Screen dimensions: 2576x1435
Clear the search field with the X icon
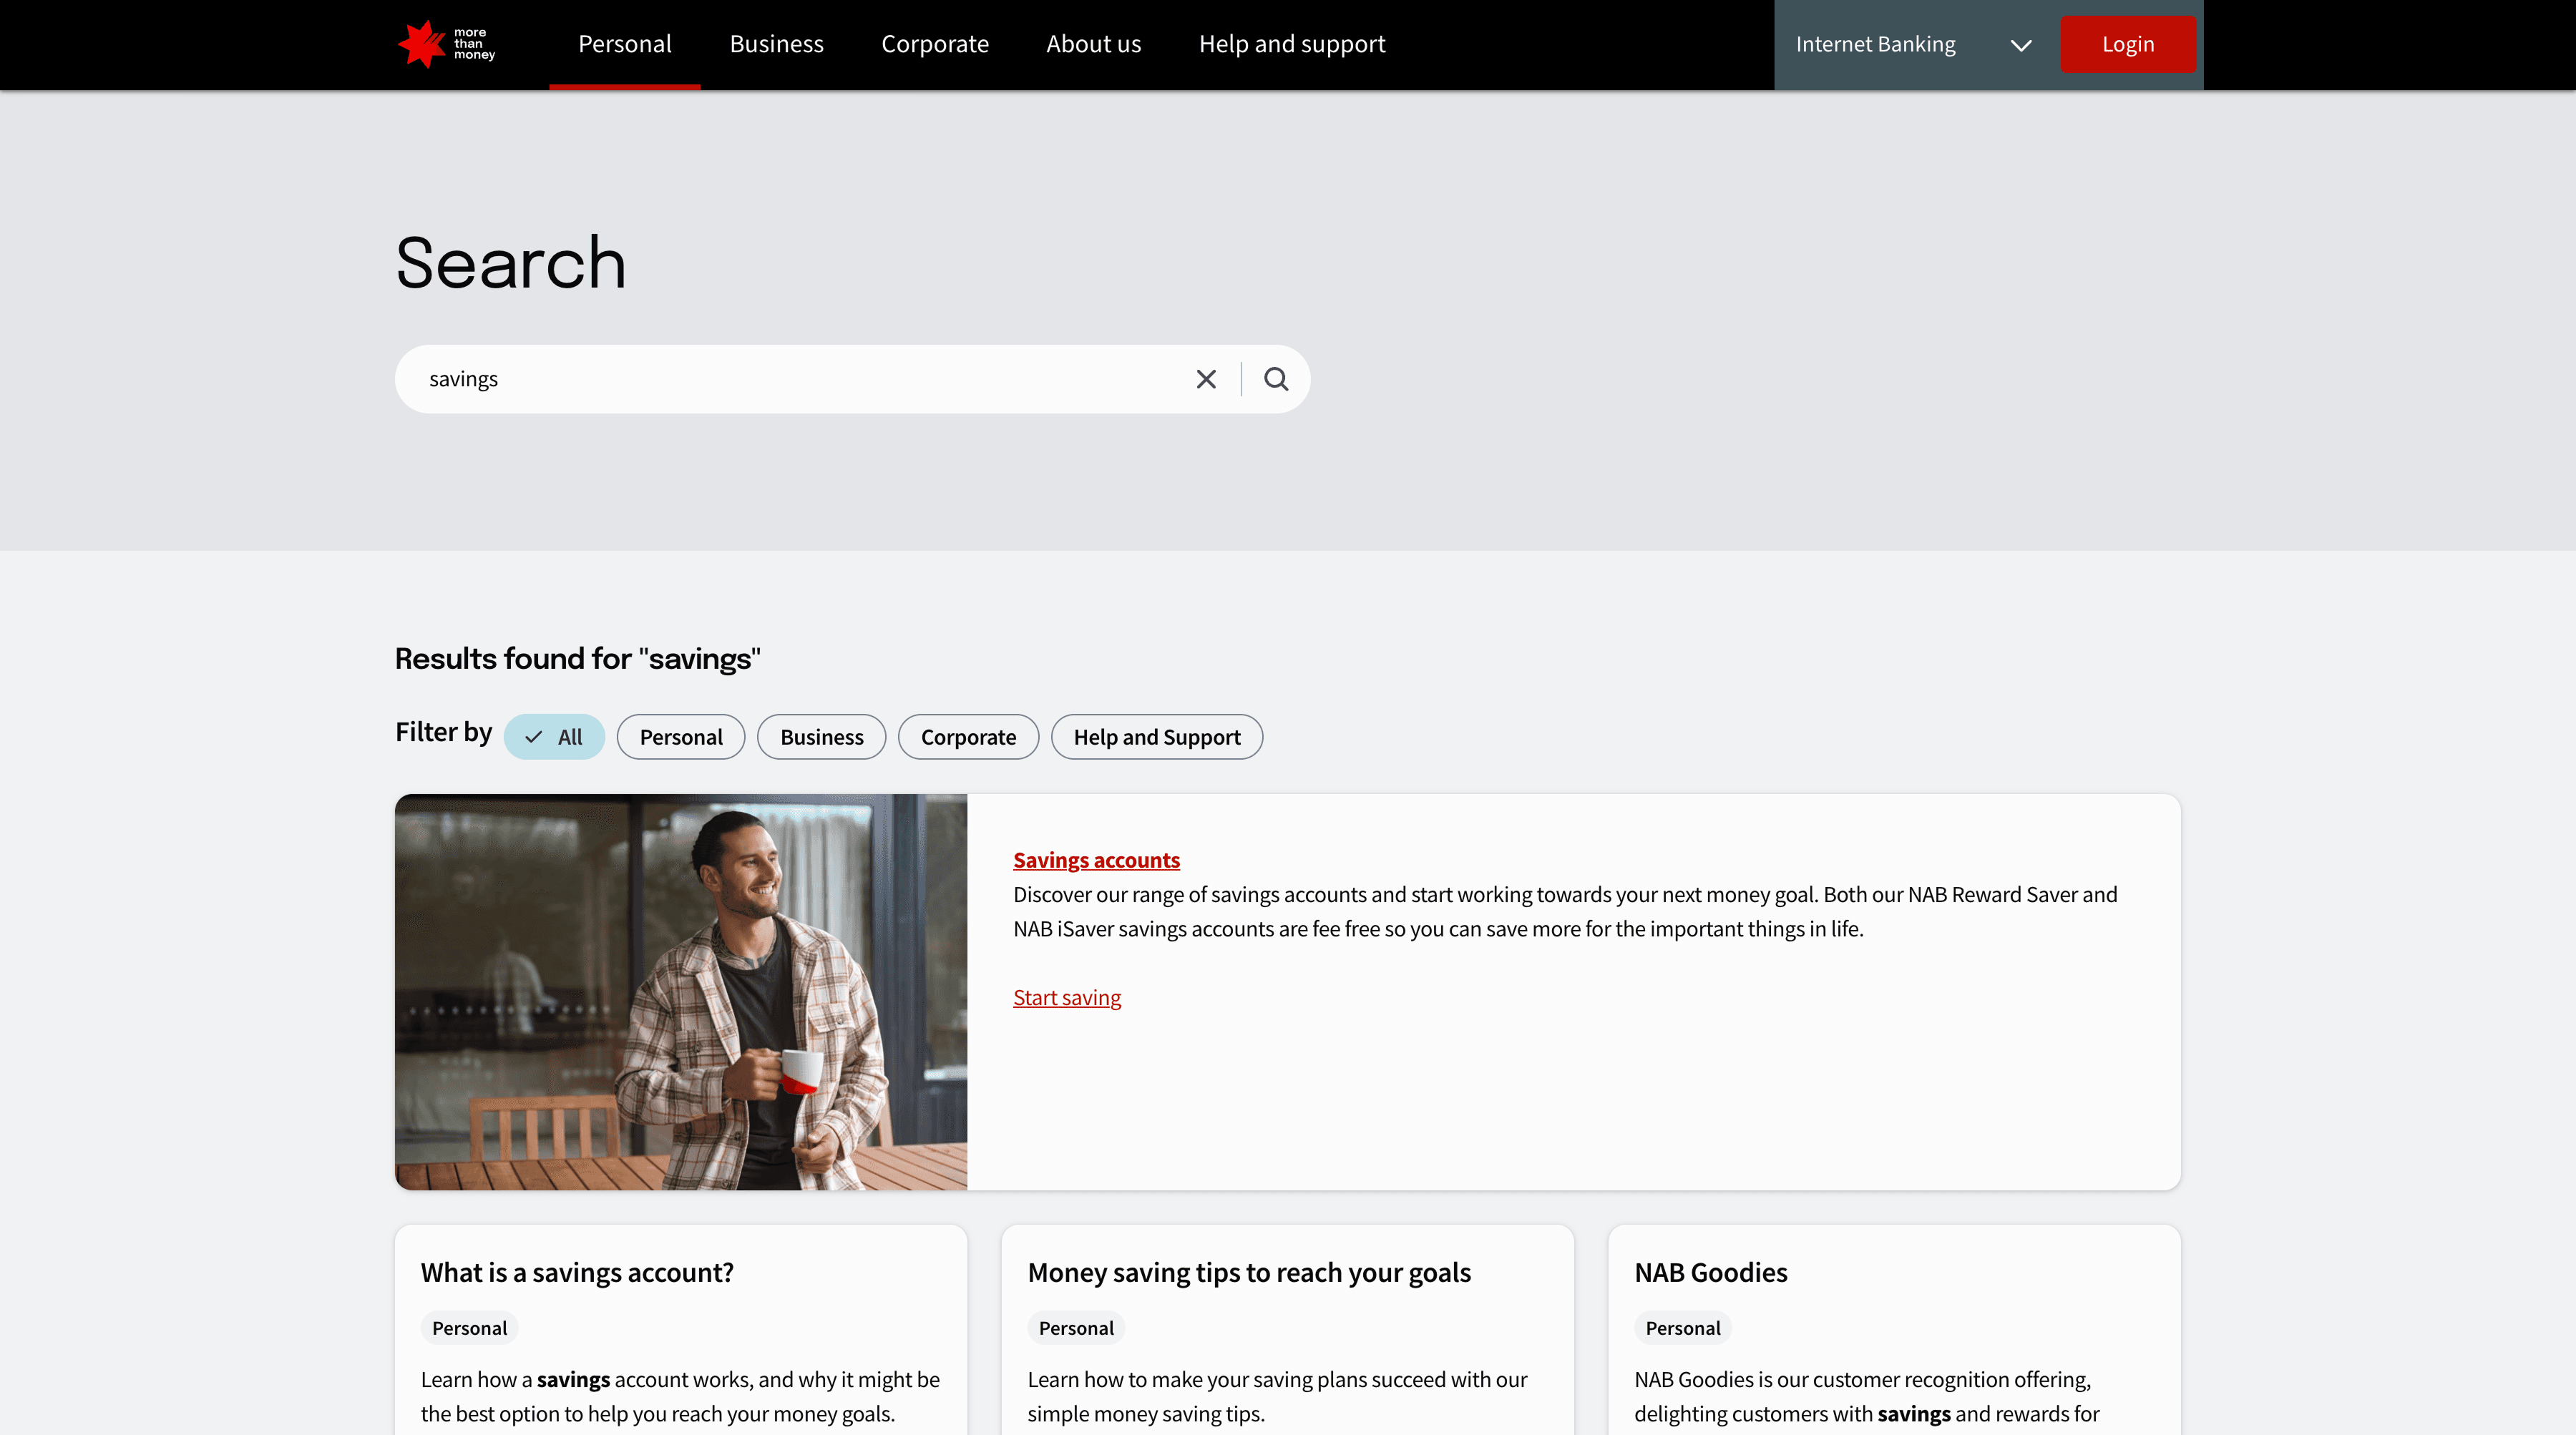(x=1206, y=379)
